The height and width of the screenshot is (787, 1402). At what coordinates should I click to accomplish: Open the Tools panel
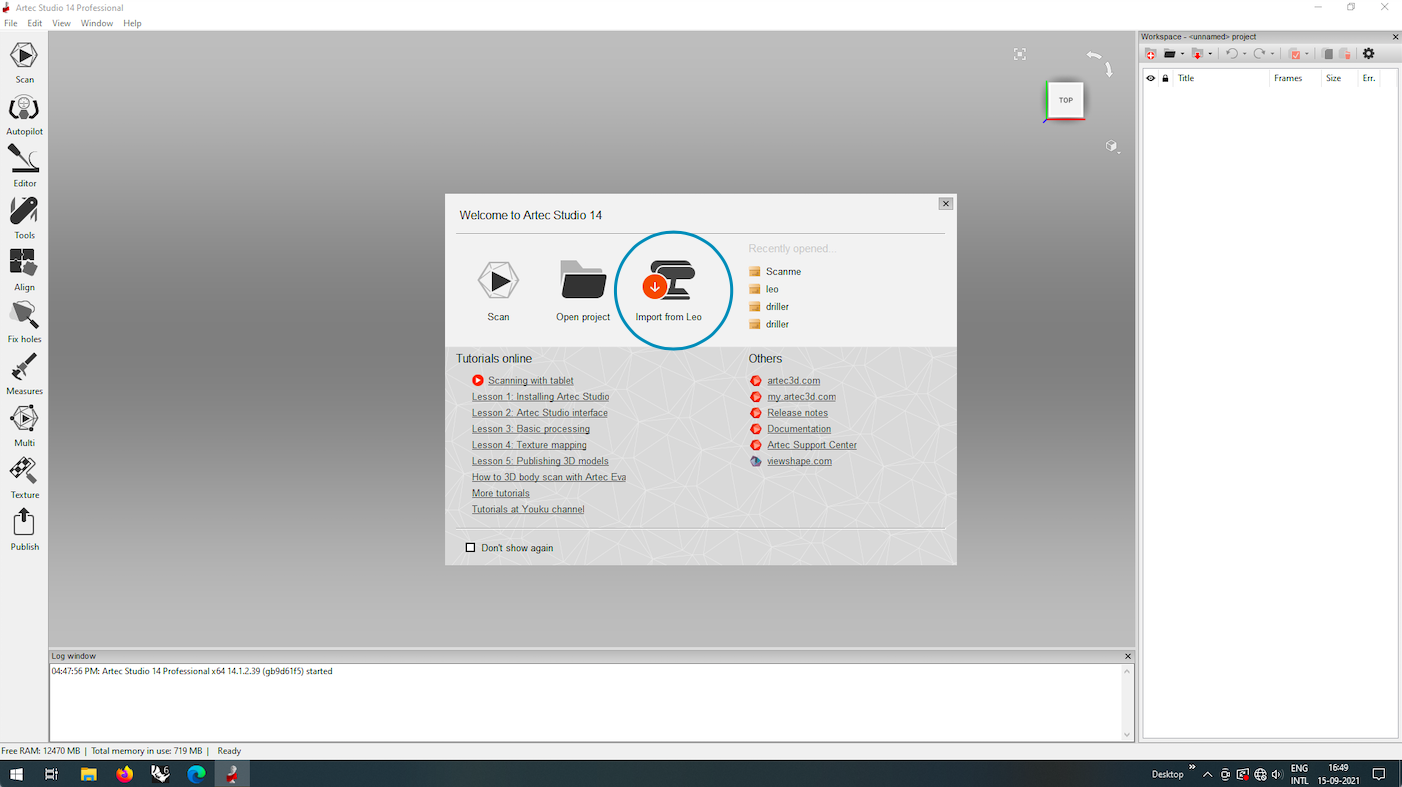coord(24,218)
